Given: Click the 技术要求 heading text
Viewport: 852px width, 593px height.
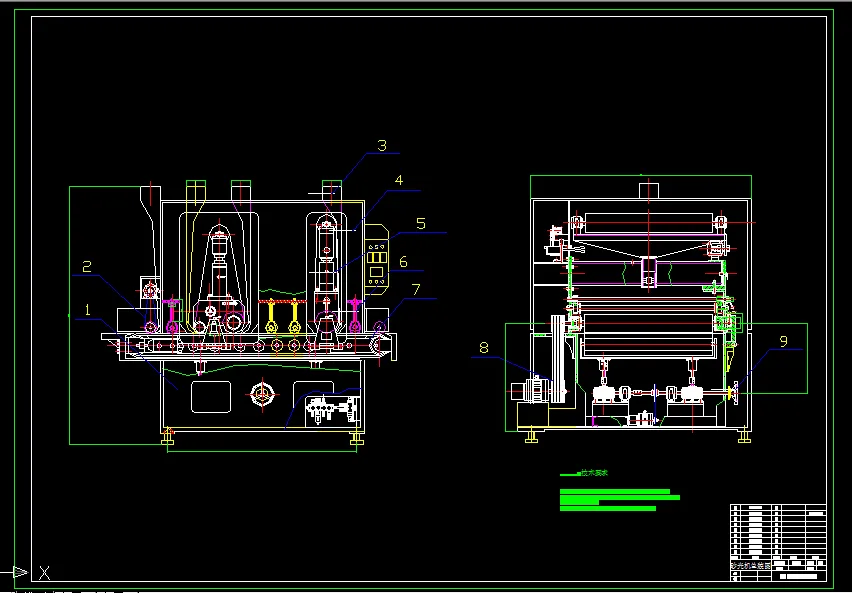Looking at the screenshot, I should point(594,473).
